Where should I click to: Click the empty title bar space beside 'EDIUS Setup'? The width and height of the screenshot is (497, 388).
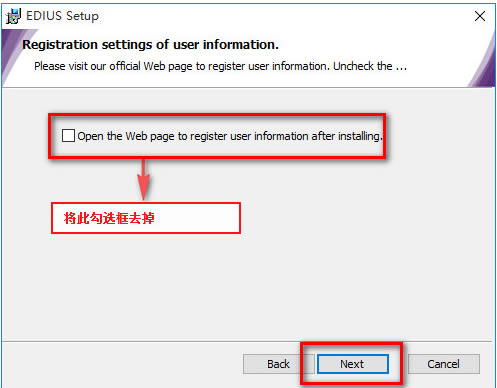283,16
